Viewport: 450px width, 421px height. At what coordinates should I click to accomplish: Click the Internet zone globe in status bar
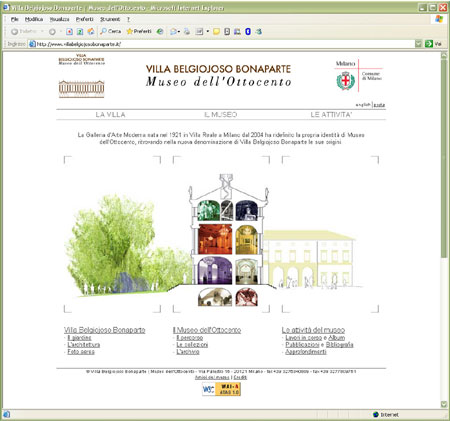click(x=376, y=415)
